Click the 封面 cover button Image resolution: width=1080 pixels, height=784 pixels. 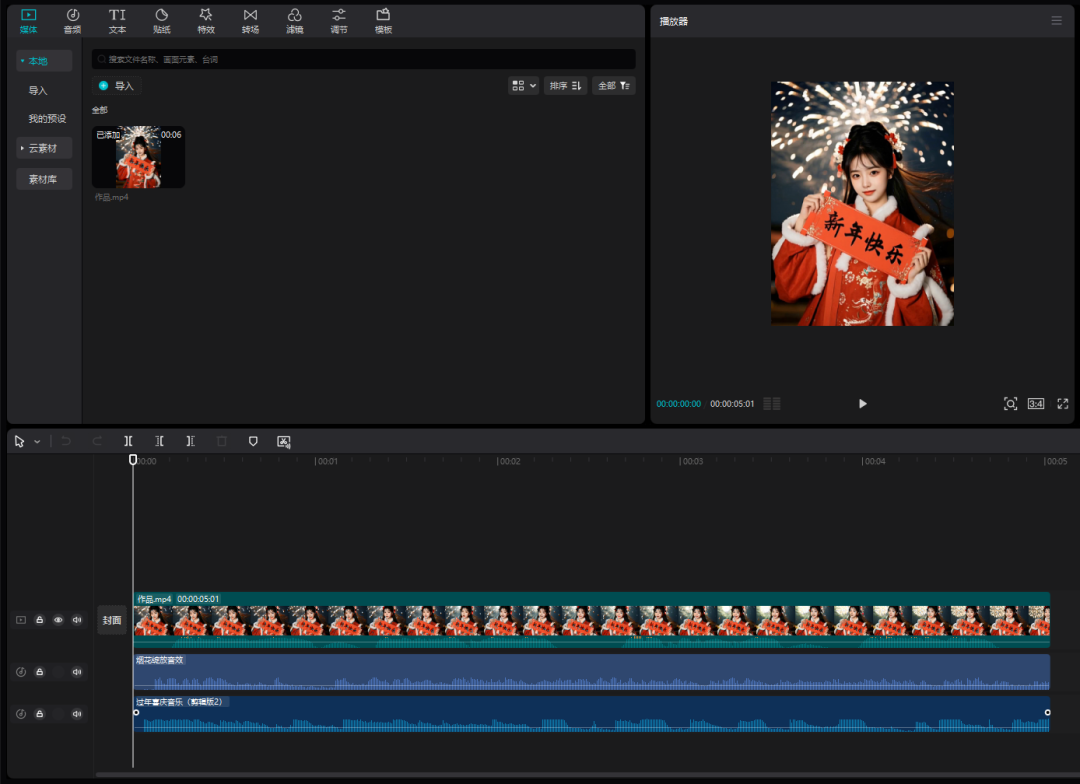tap(111, 620)
